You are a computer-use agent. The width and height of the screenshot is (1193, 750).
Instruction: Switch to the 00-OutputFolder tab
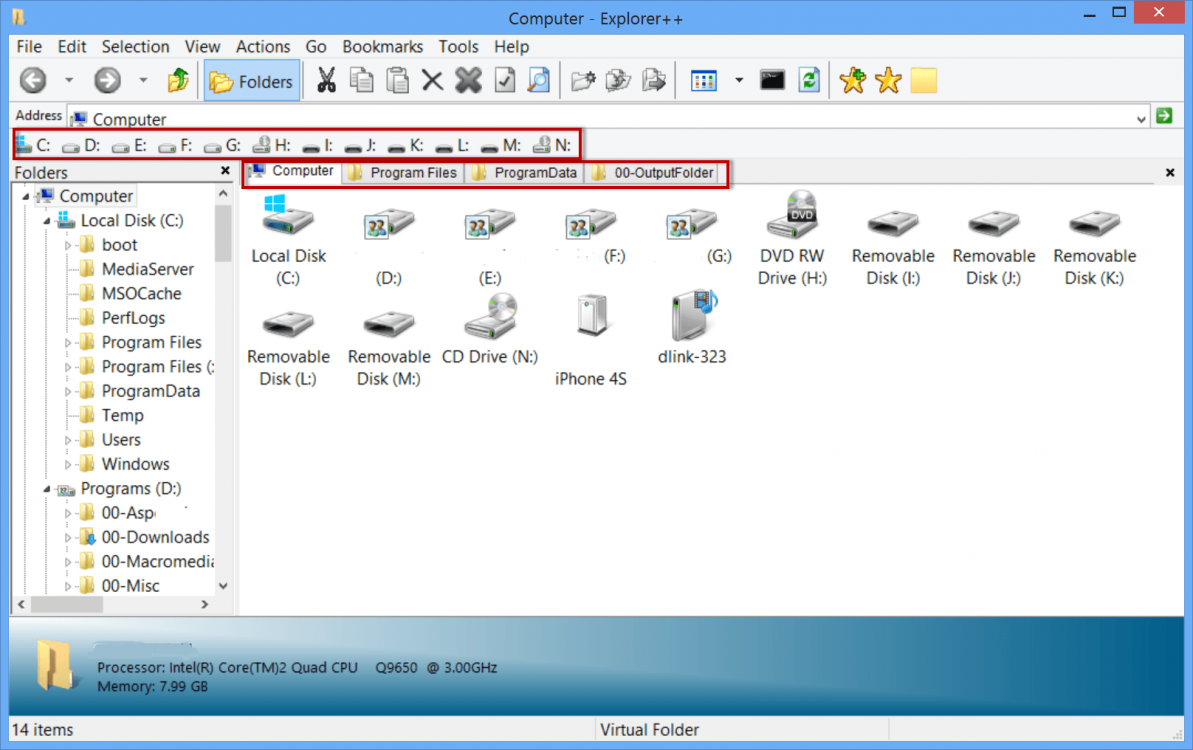click(653, 171)
